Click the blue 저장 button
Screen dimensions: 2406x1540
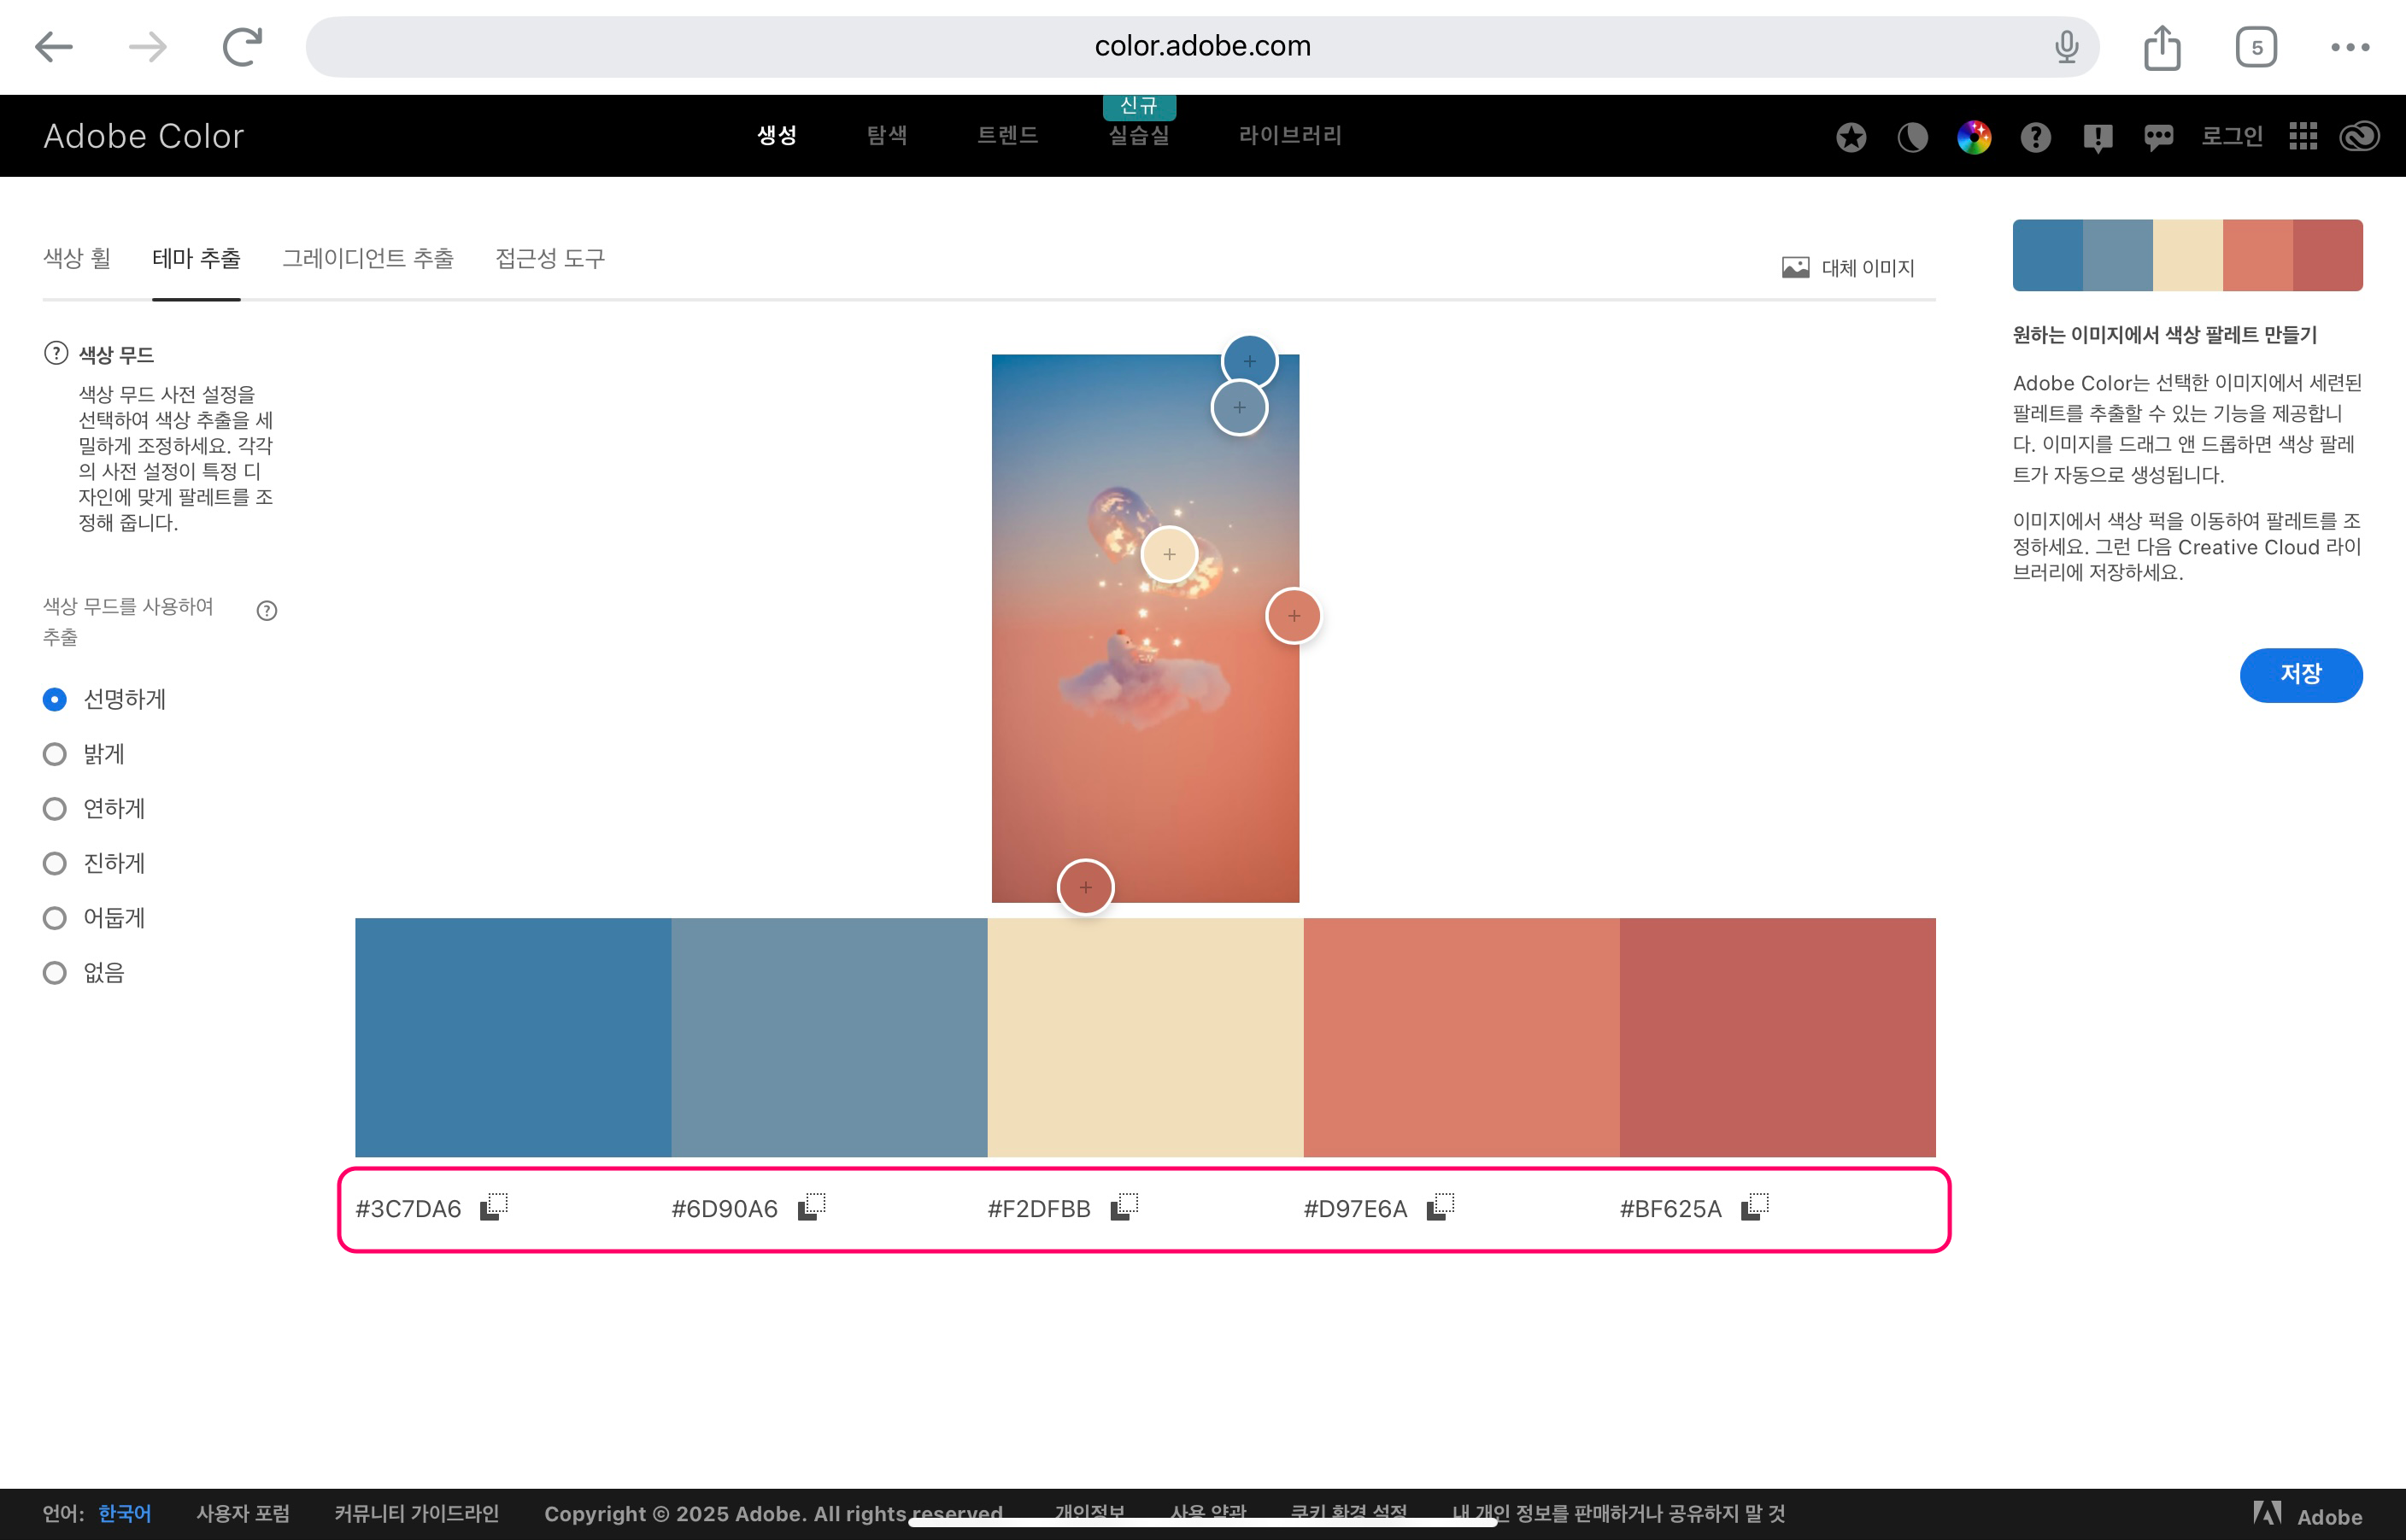coord(2300,675)
